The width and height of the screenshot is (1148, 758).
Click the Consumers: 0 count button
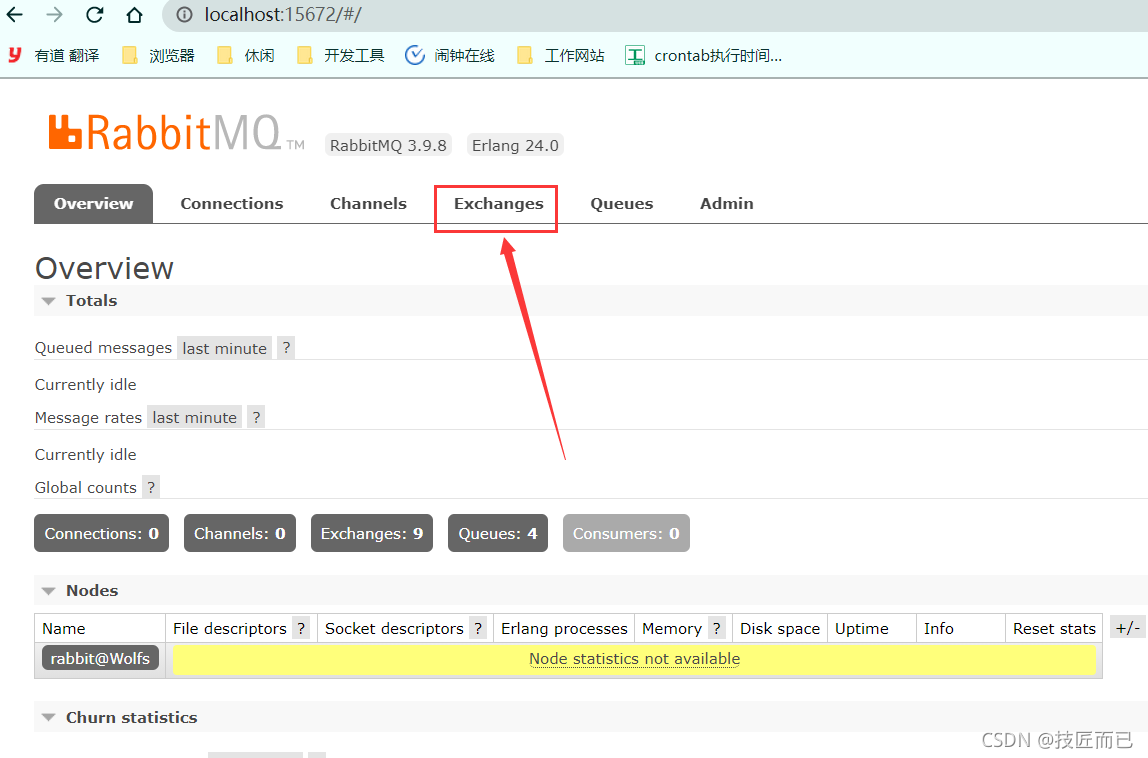[626, 533]
